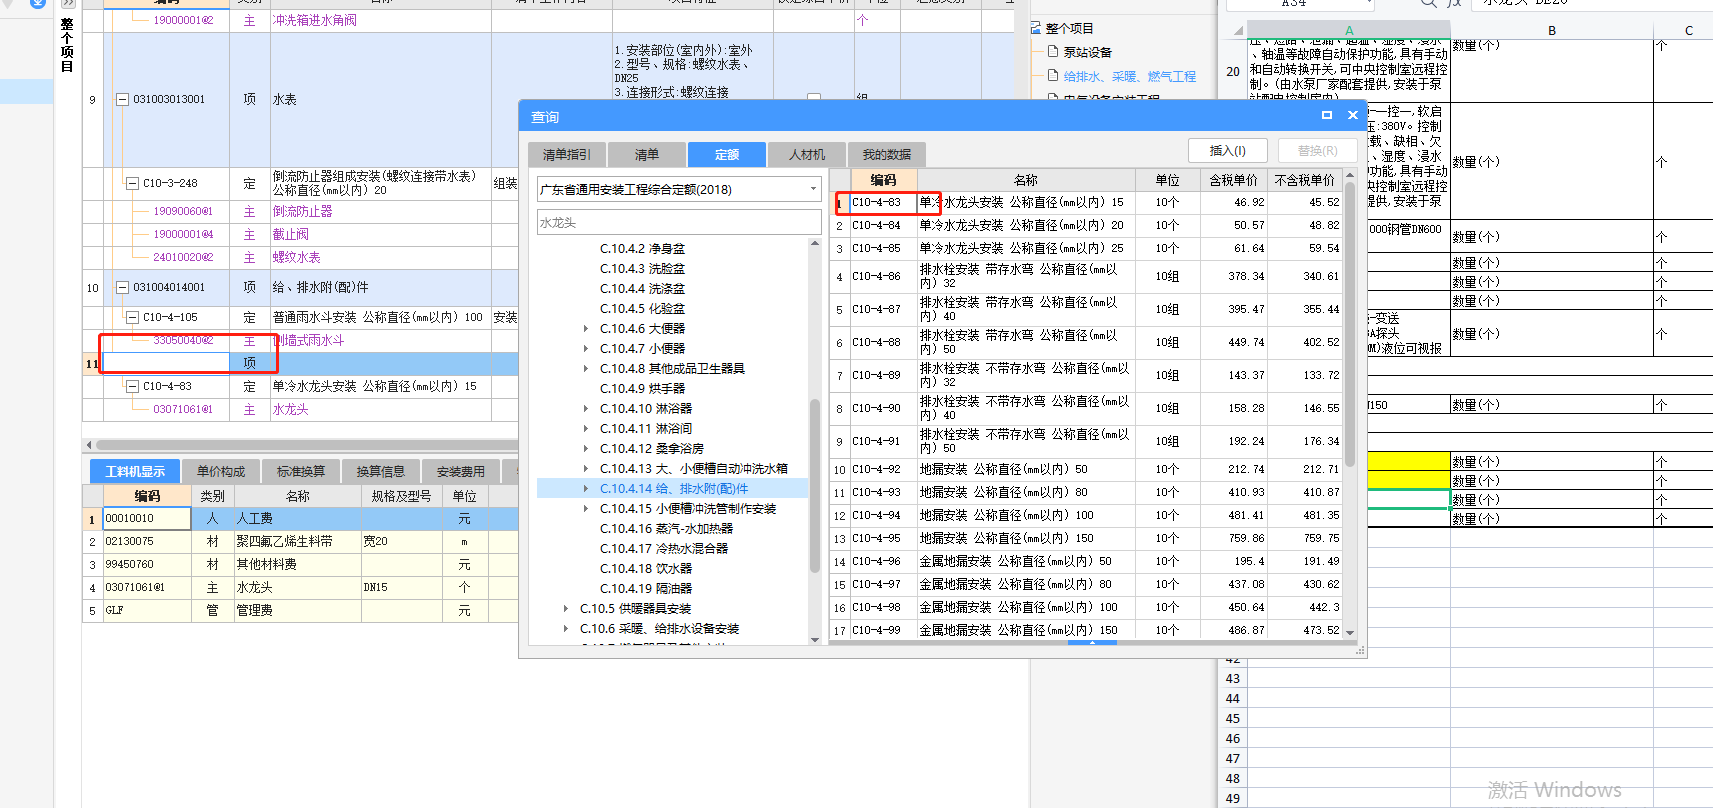The height and width of the screenshot is (808, 1713).
Task: Click column B header in spreadsheet
Action: point(1552,31)
